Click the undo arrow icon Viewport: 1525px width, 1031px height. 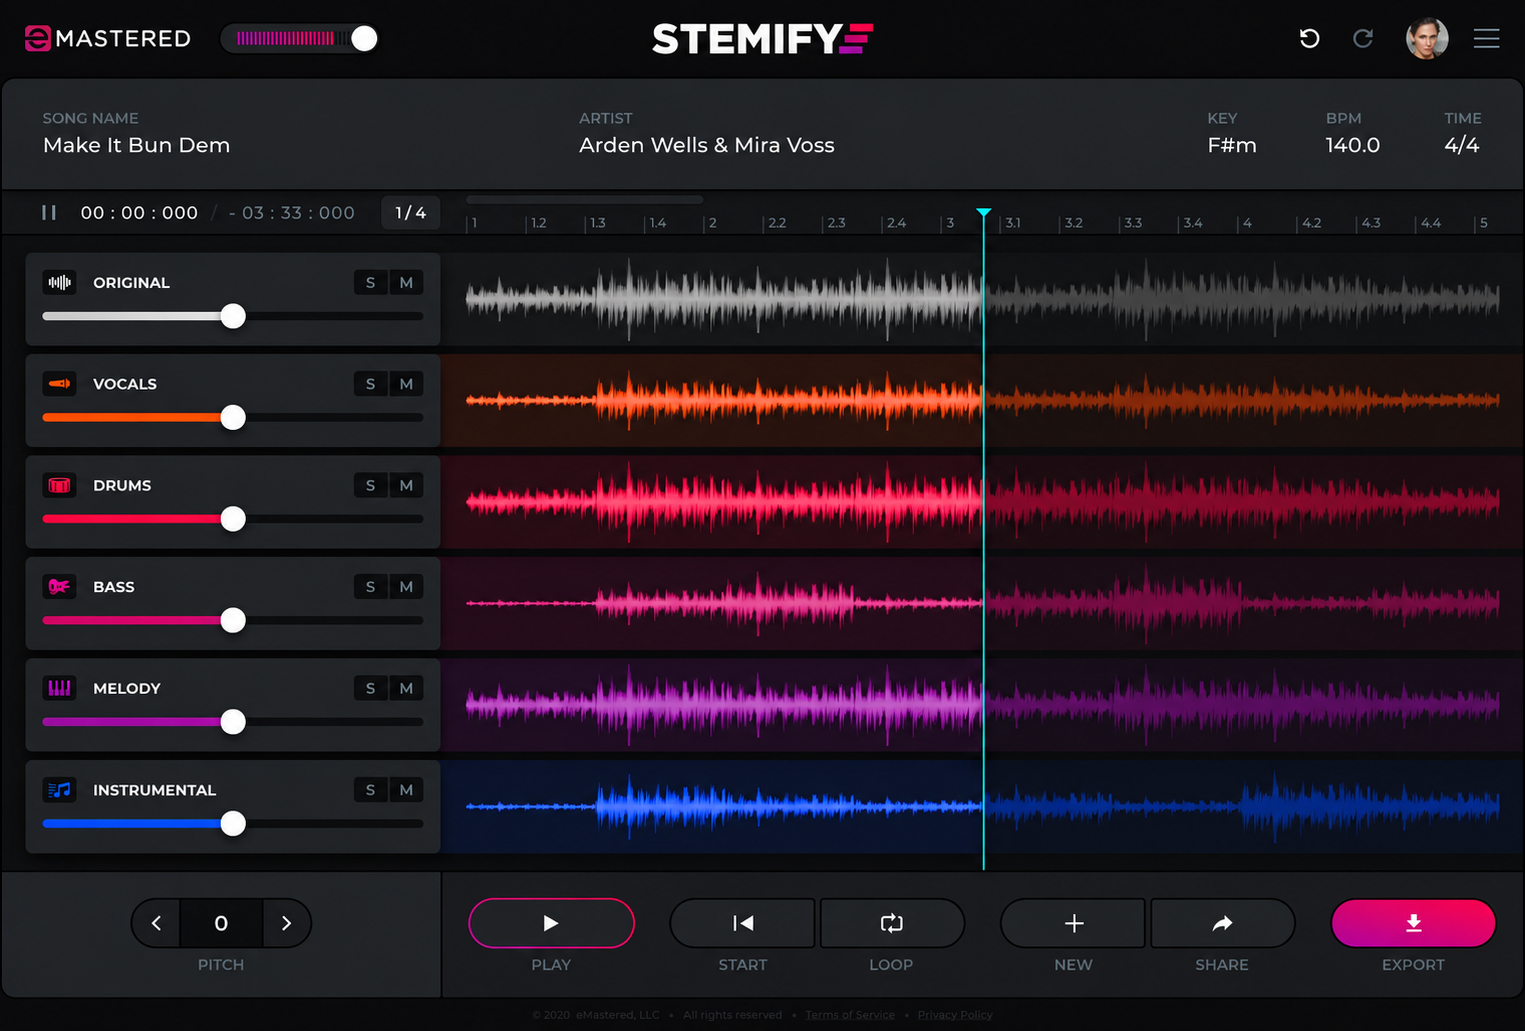(1309, 39)
